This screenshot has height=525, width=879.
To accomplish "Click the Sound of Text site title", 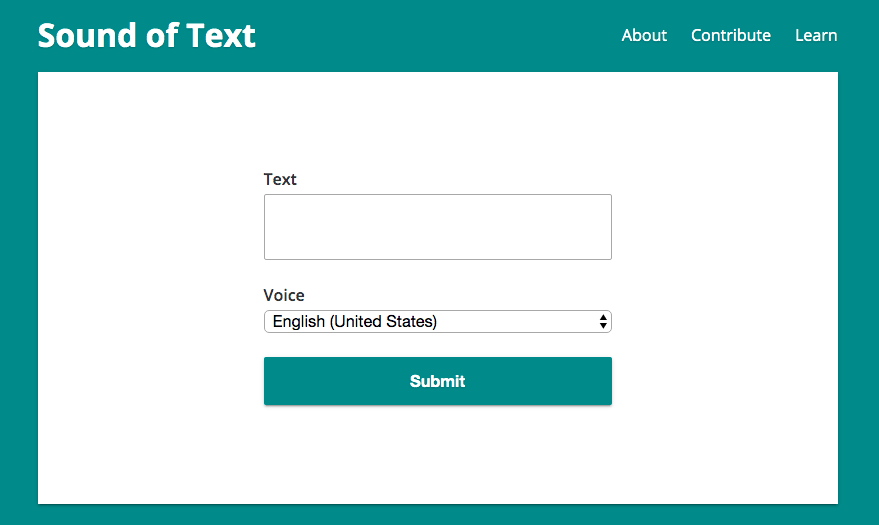I will tap(146, 35).
